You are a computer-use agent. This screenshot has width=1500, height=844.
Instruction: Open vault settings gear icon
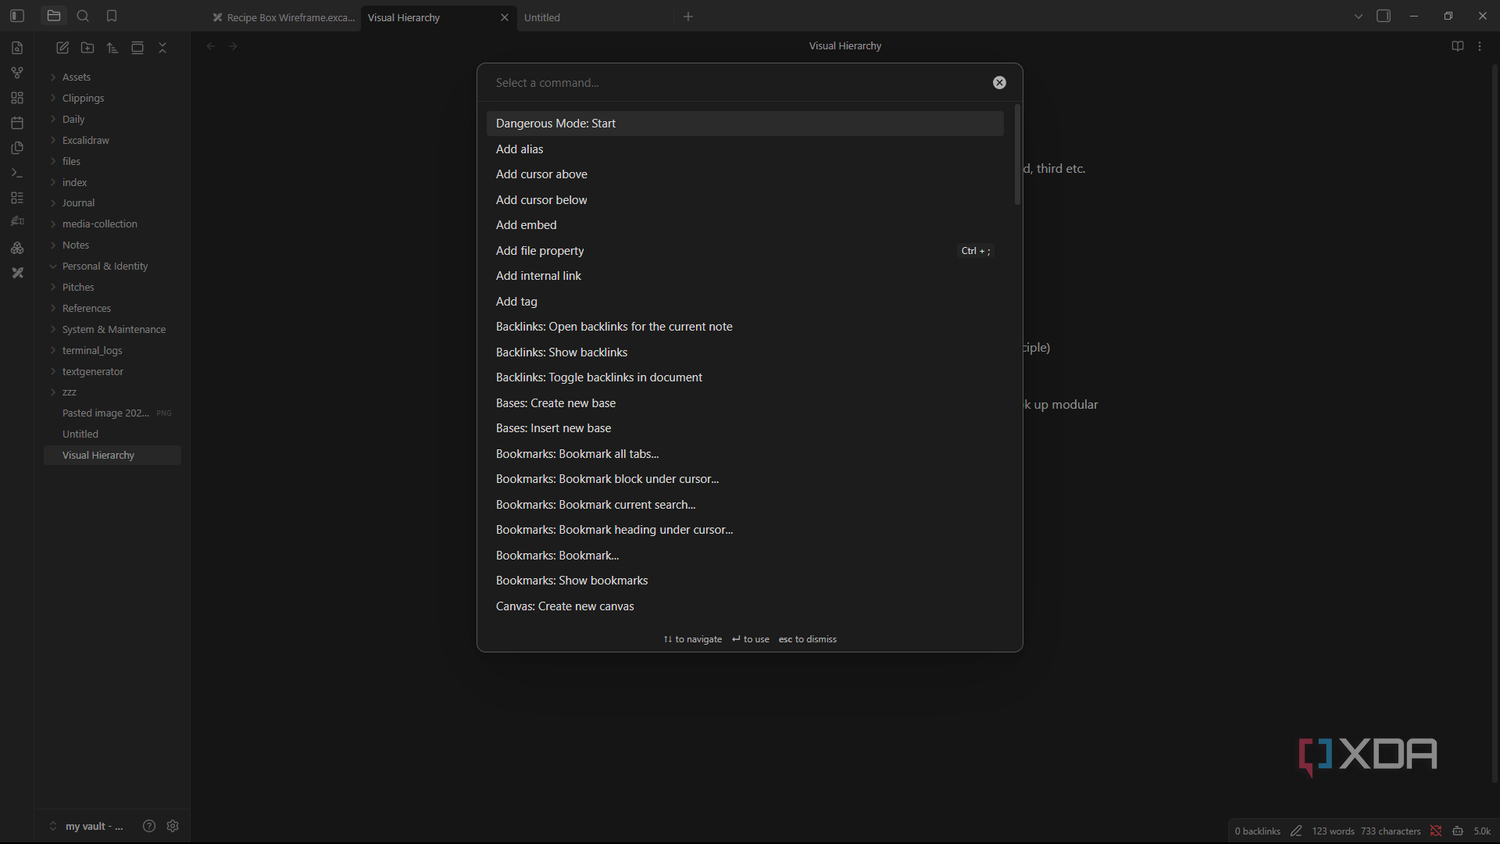(173, 826)
